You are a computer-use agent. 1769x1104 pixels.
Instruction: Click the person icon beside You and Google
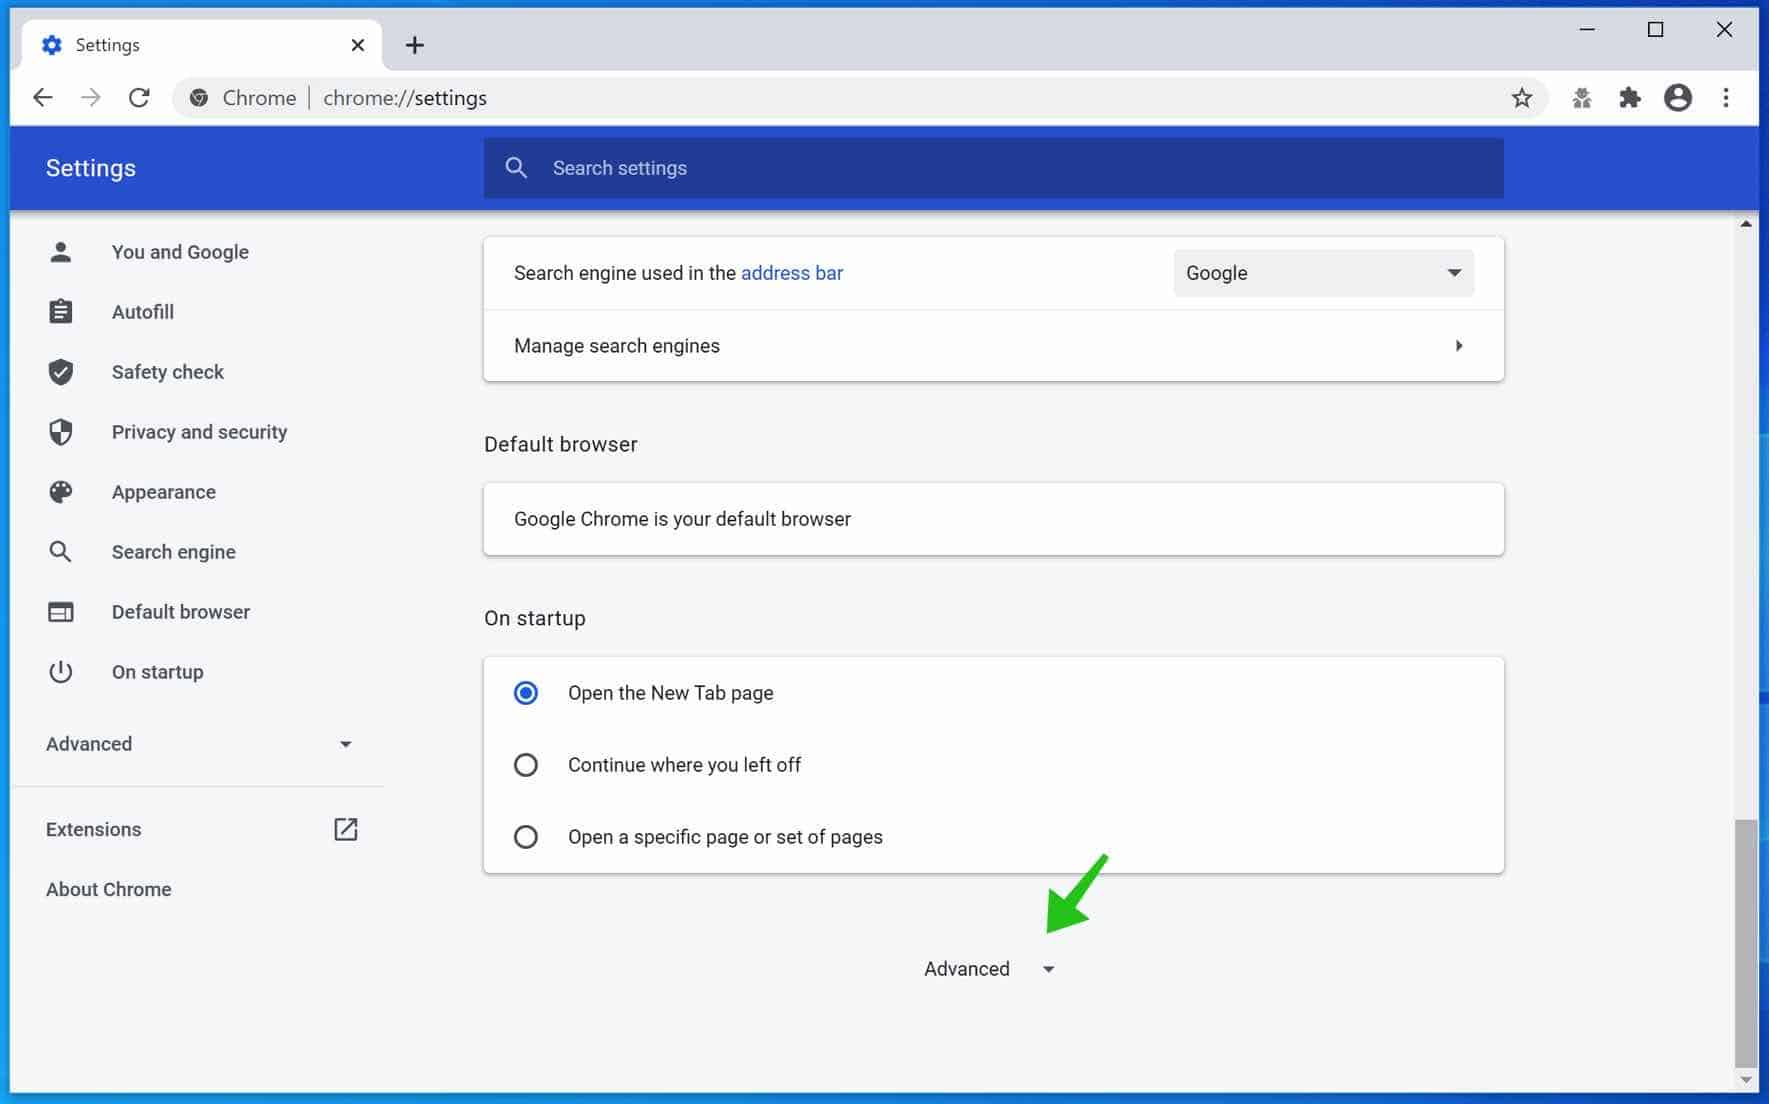[61, 252]
